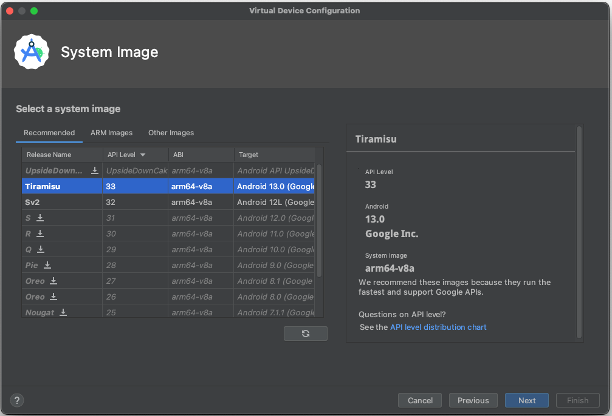
Task: Download the Nougat system image
Action: click(x=63, y=312)
